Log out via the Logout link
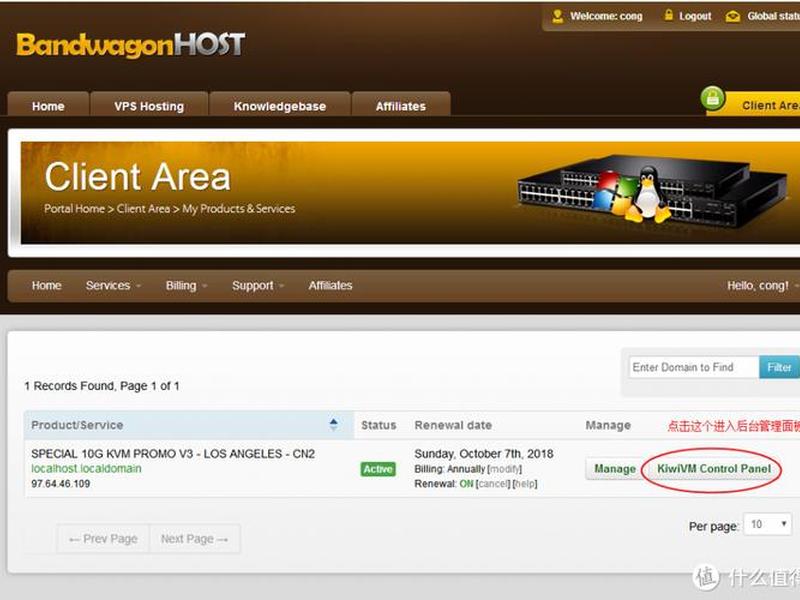The height and width of the screenshot is (600, 800). pos(695,16)
